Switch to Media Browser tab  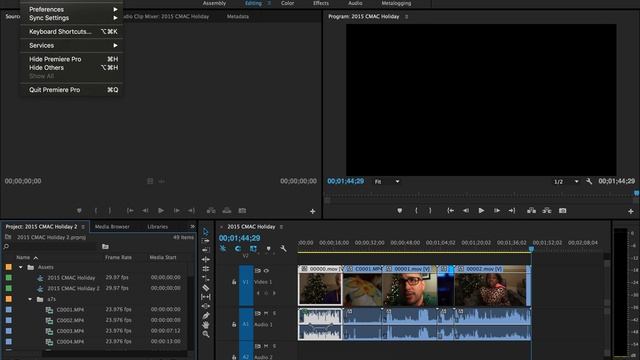point(112,227)
